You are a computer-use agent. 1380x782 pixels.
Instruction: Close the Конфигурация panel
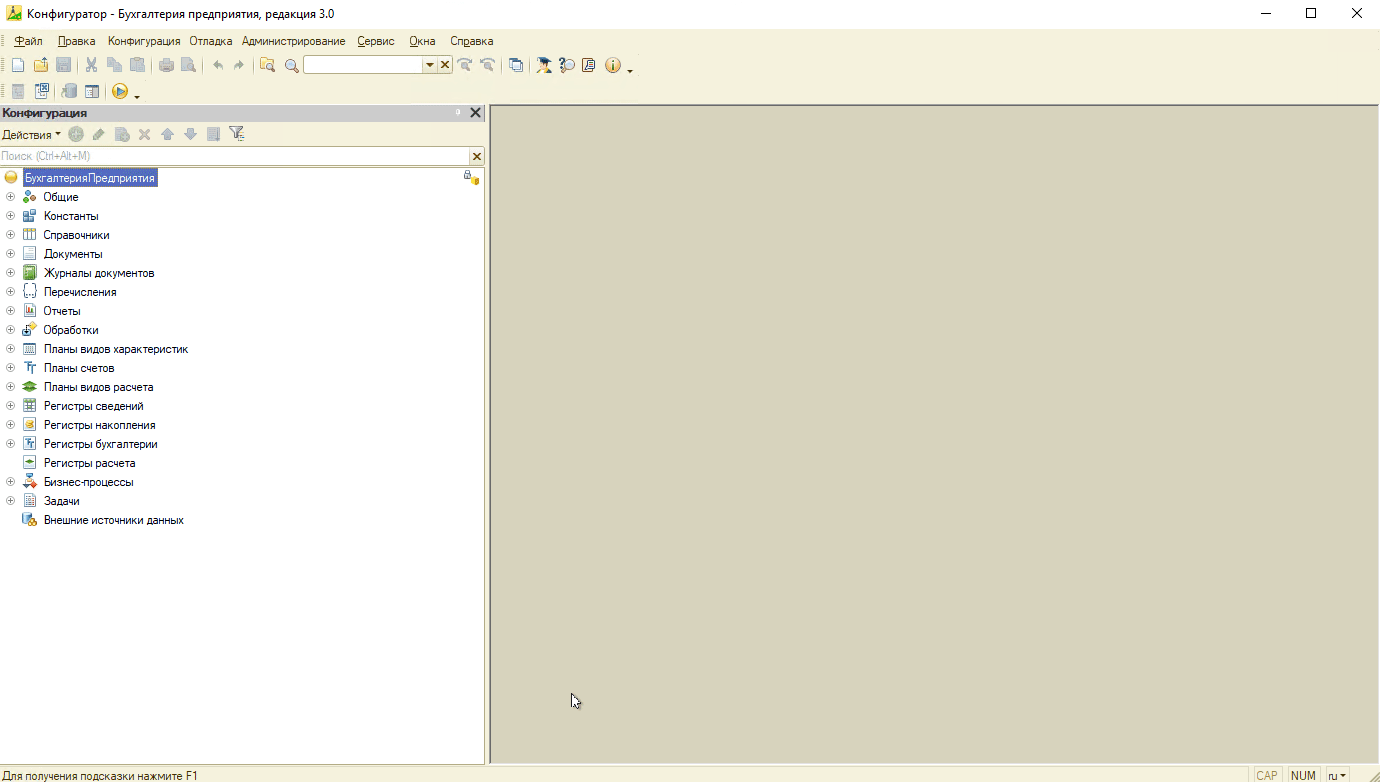point(476,113)
